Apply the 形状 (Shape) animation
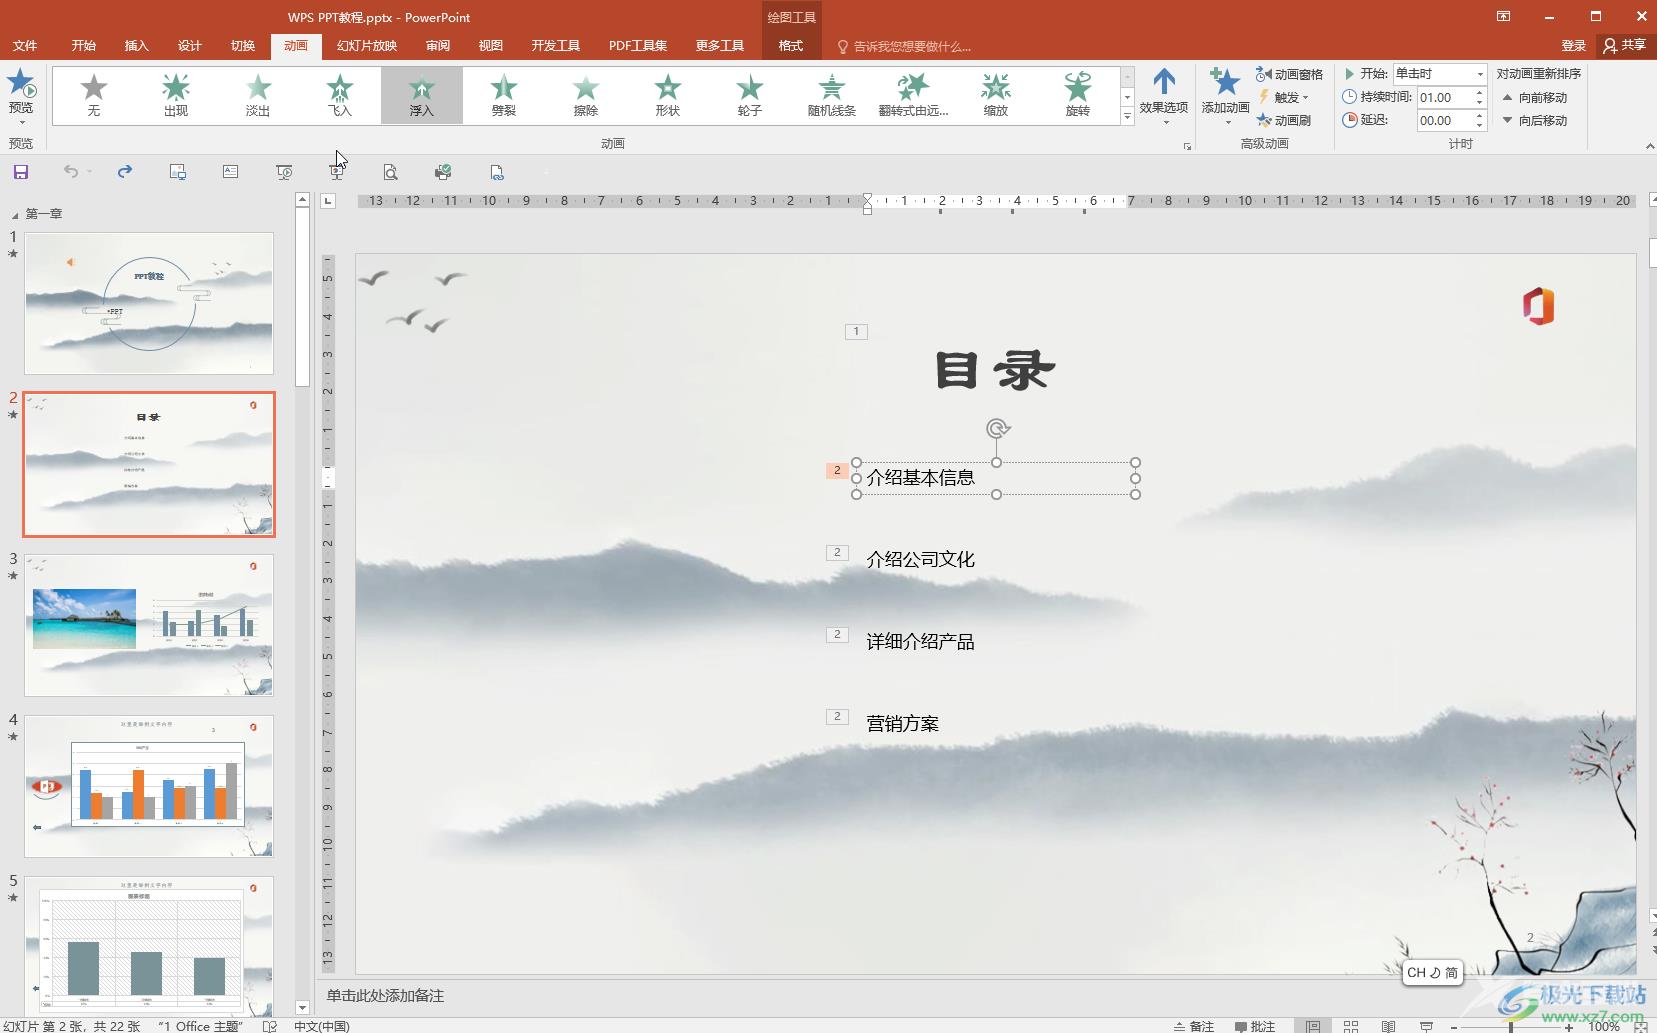 667,96
